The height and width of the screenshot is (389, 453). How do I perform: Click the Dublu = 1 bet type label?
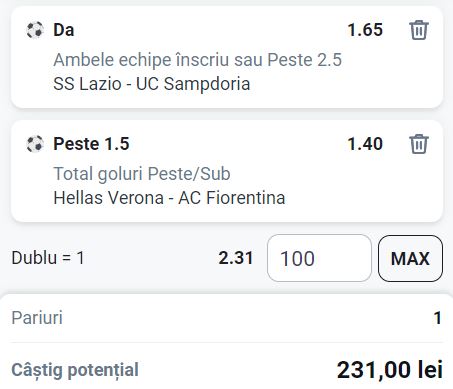pyautogui.click(x=48, y=258)
